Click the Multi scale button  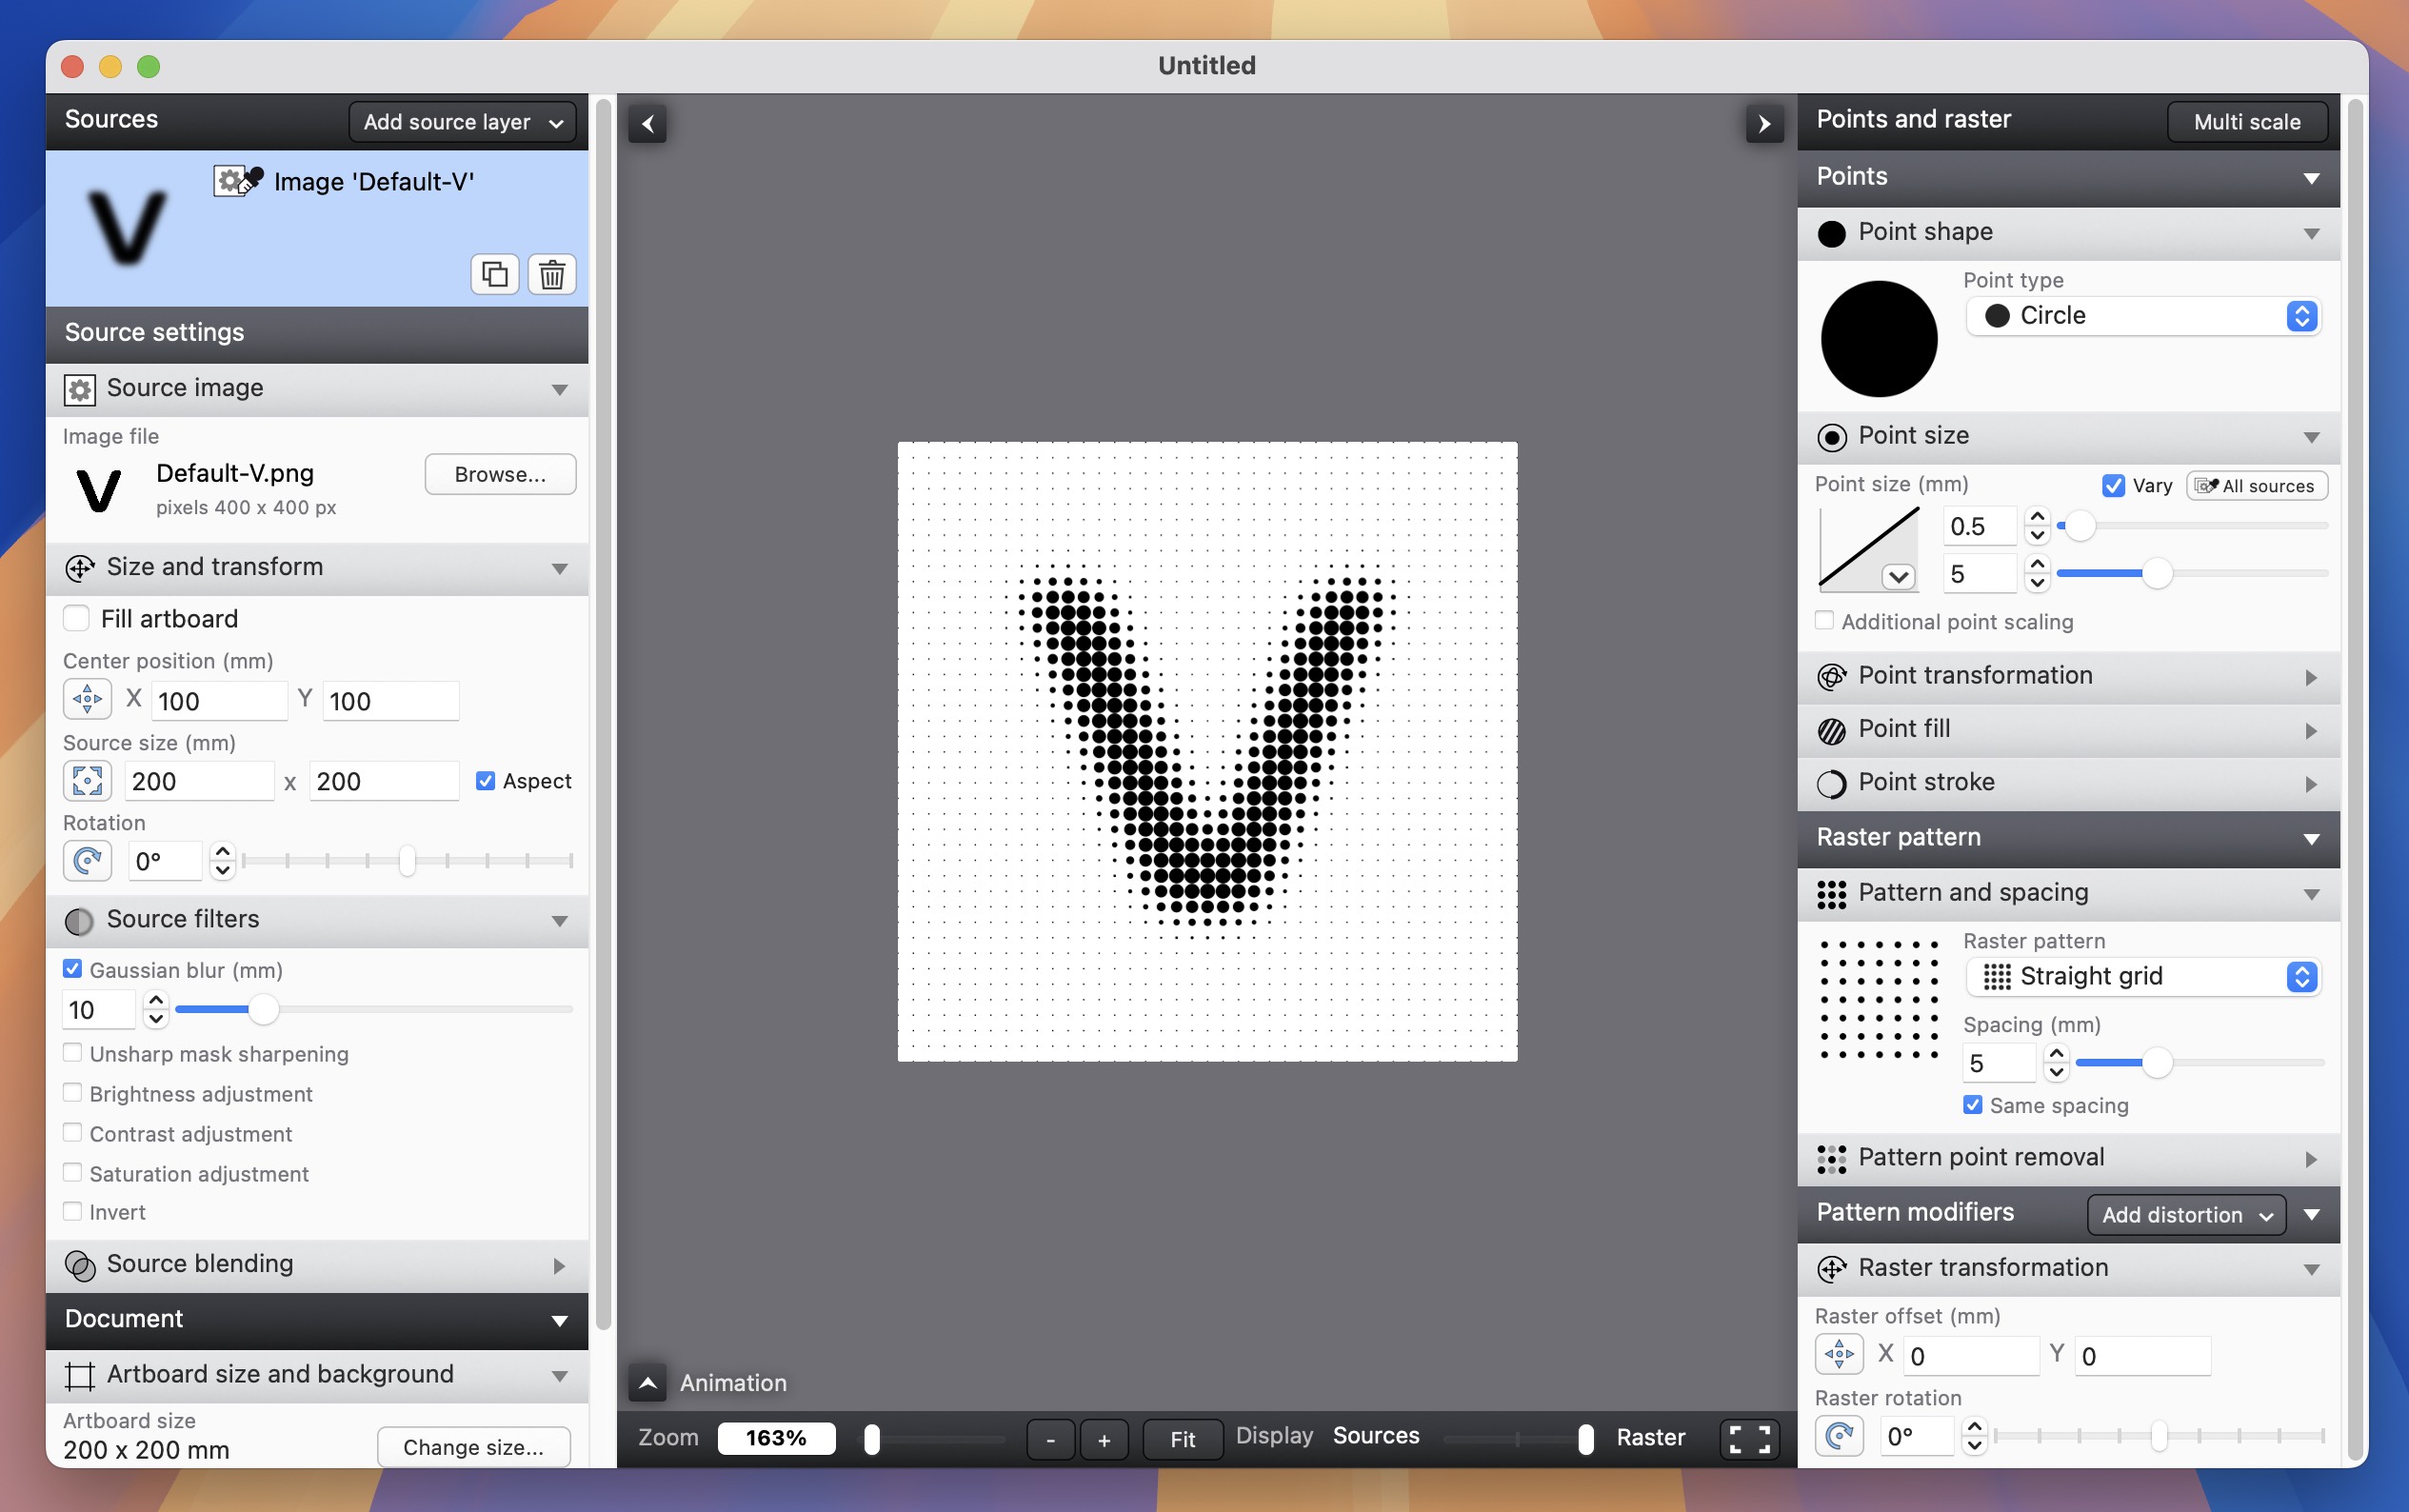pos(2247,118)
